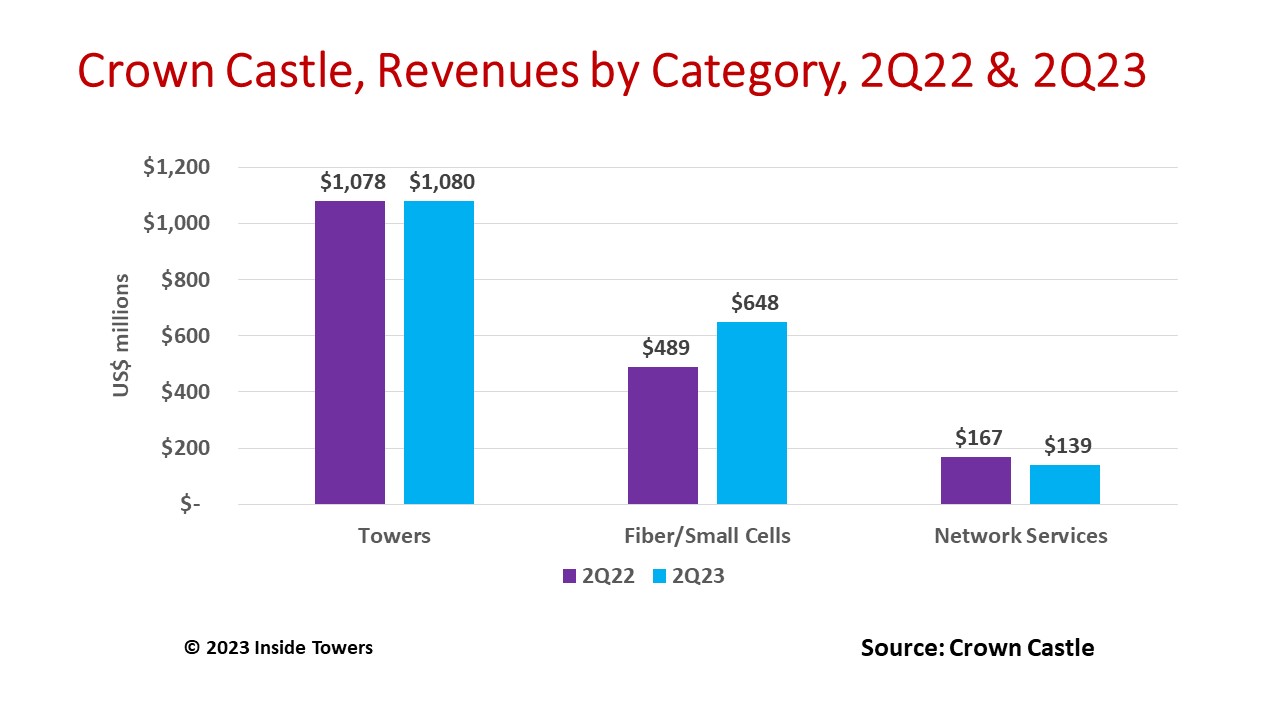Viewport: 1280px width, 720px height.
Task: Click the Fiber/Small Cells category label
Action: tap(707, 536)
